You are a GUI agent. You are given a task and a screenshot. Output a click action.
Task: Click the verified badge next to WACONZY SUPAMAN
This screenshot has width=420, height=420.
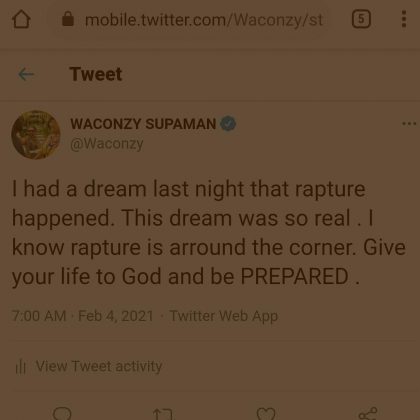(x=228, y=124)
